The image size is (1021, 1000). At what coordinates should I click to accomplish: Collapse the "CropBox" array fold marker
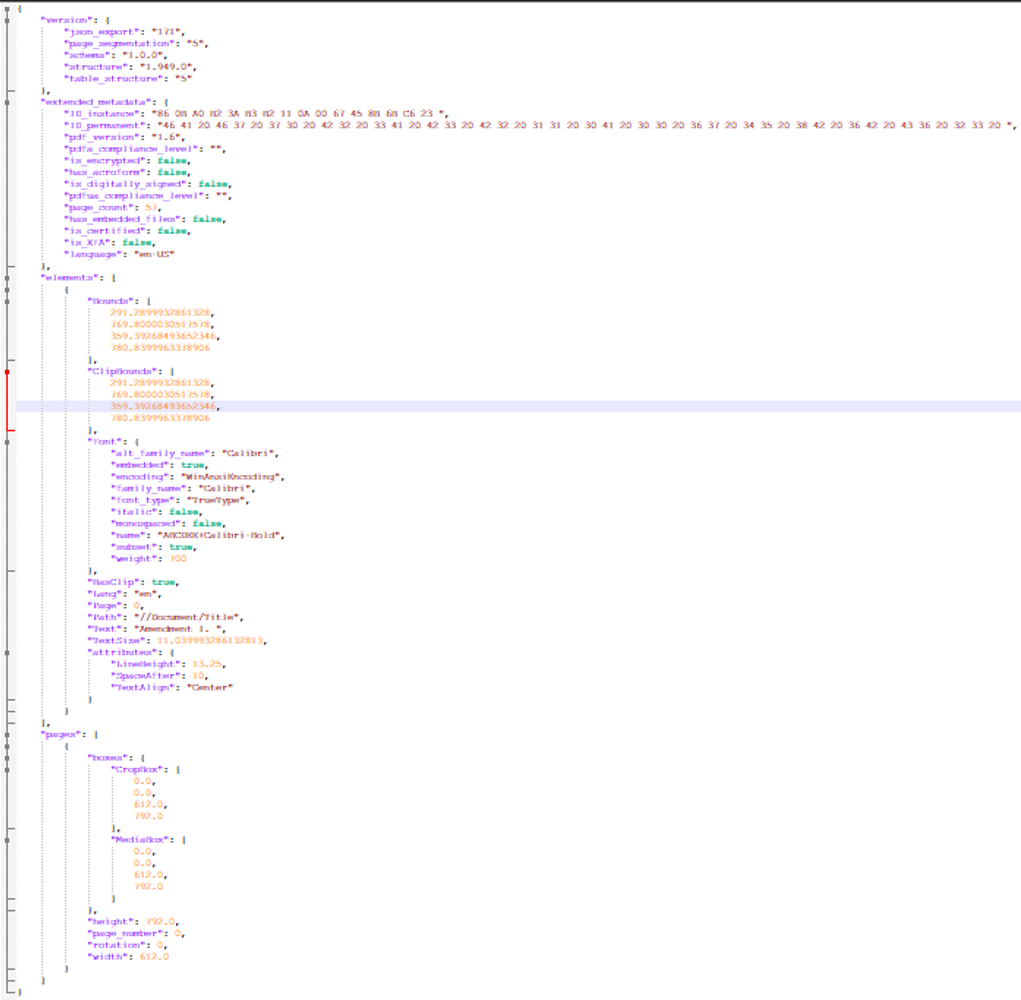(7, 770)
